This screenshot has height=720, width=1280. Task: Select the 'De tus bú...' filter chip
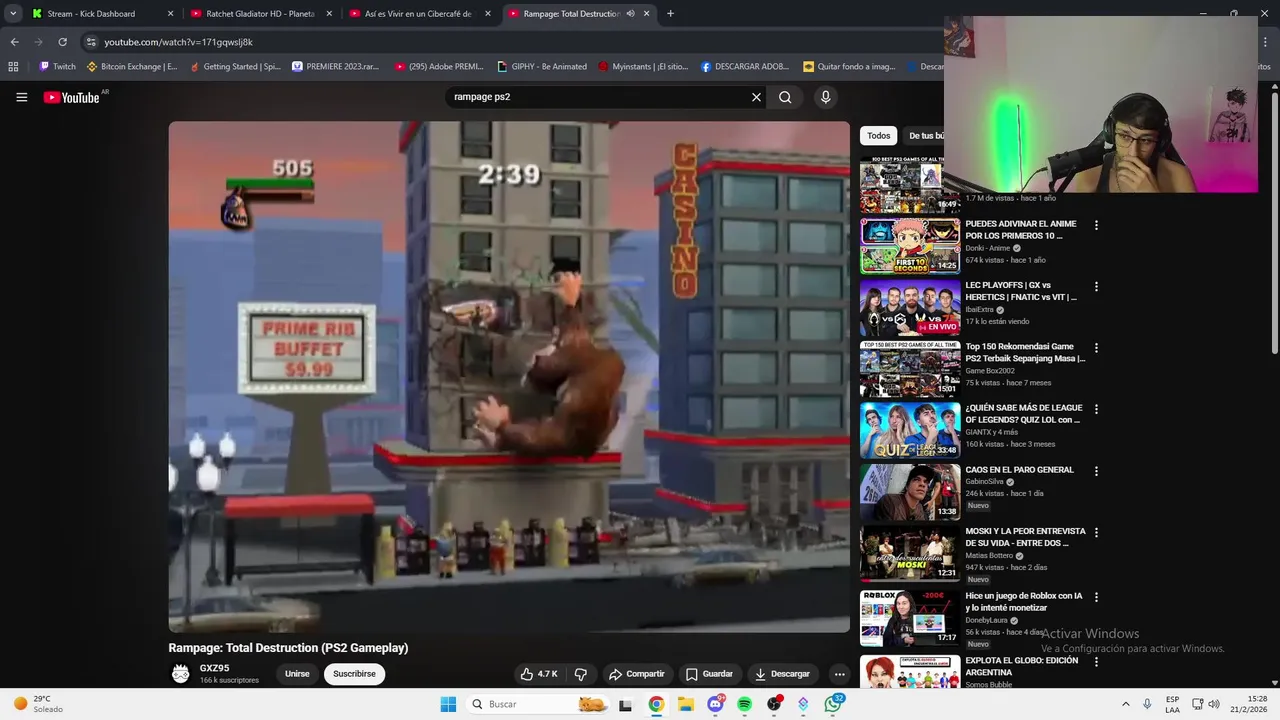point(925,136)
